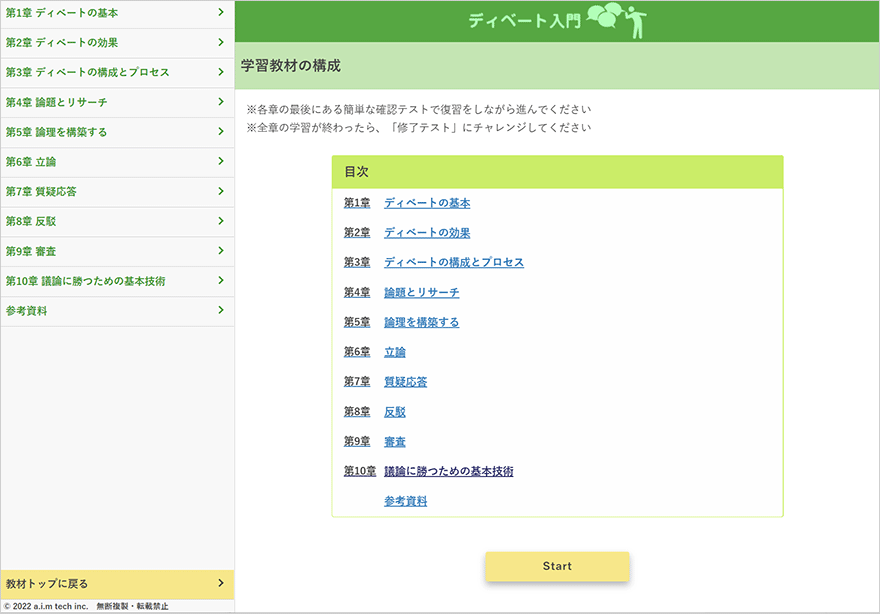Open sidebar item 参考資料
Viewport: 880px width, 614px height.
point(117,311)
